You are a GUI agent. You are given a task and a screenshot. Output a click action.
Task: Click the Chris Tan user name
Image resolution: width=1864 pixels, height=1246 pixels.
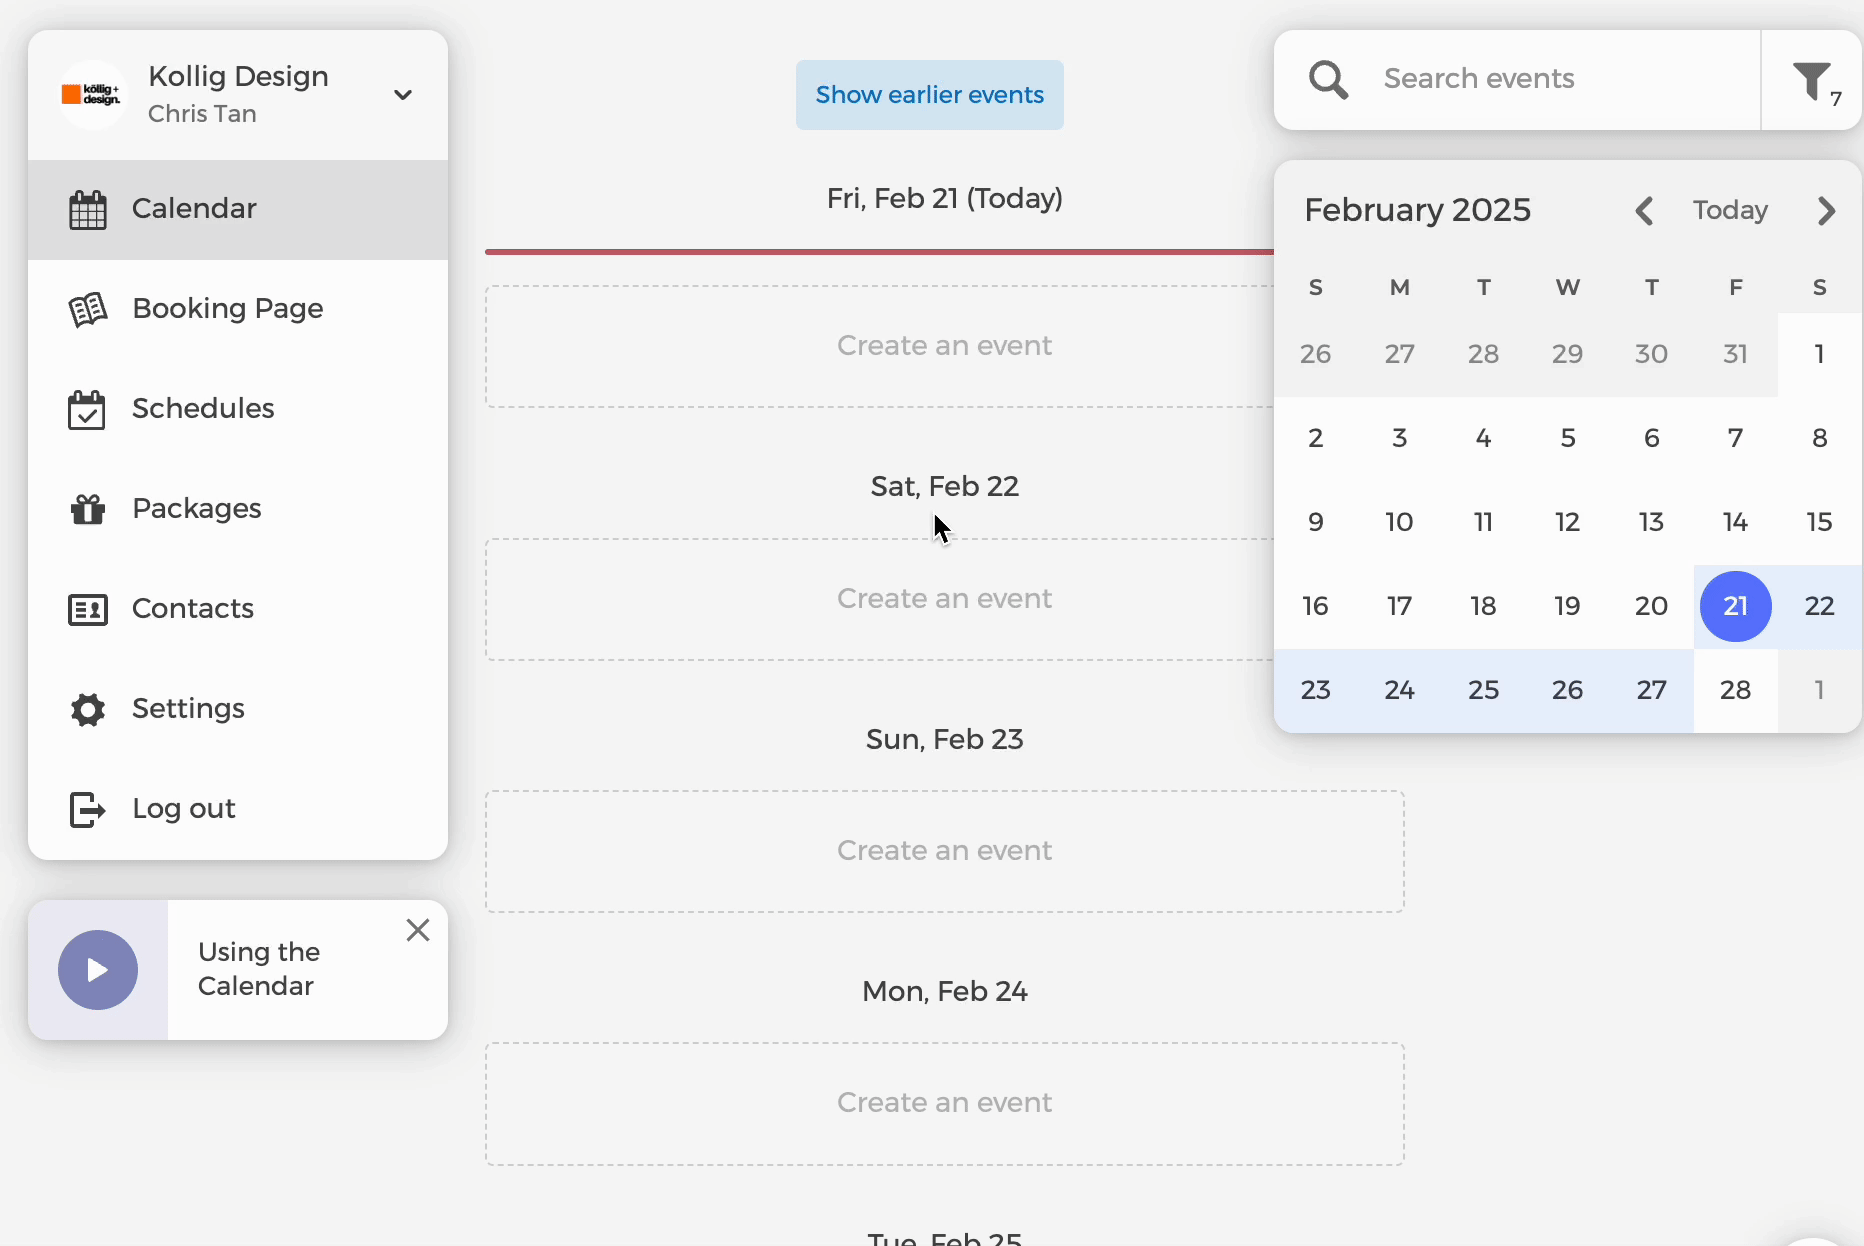[202, 114]
